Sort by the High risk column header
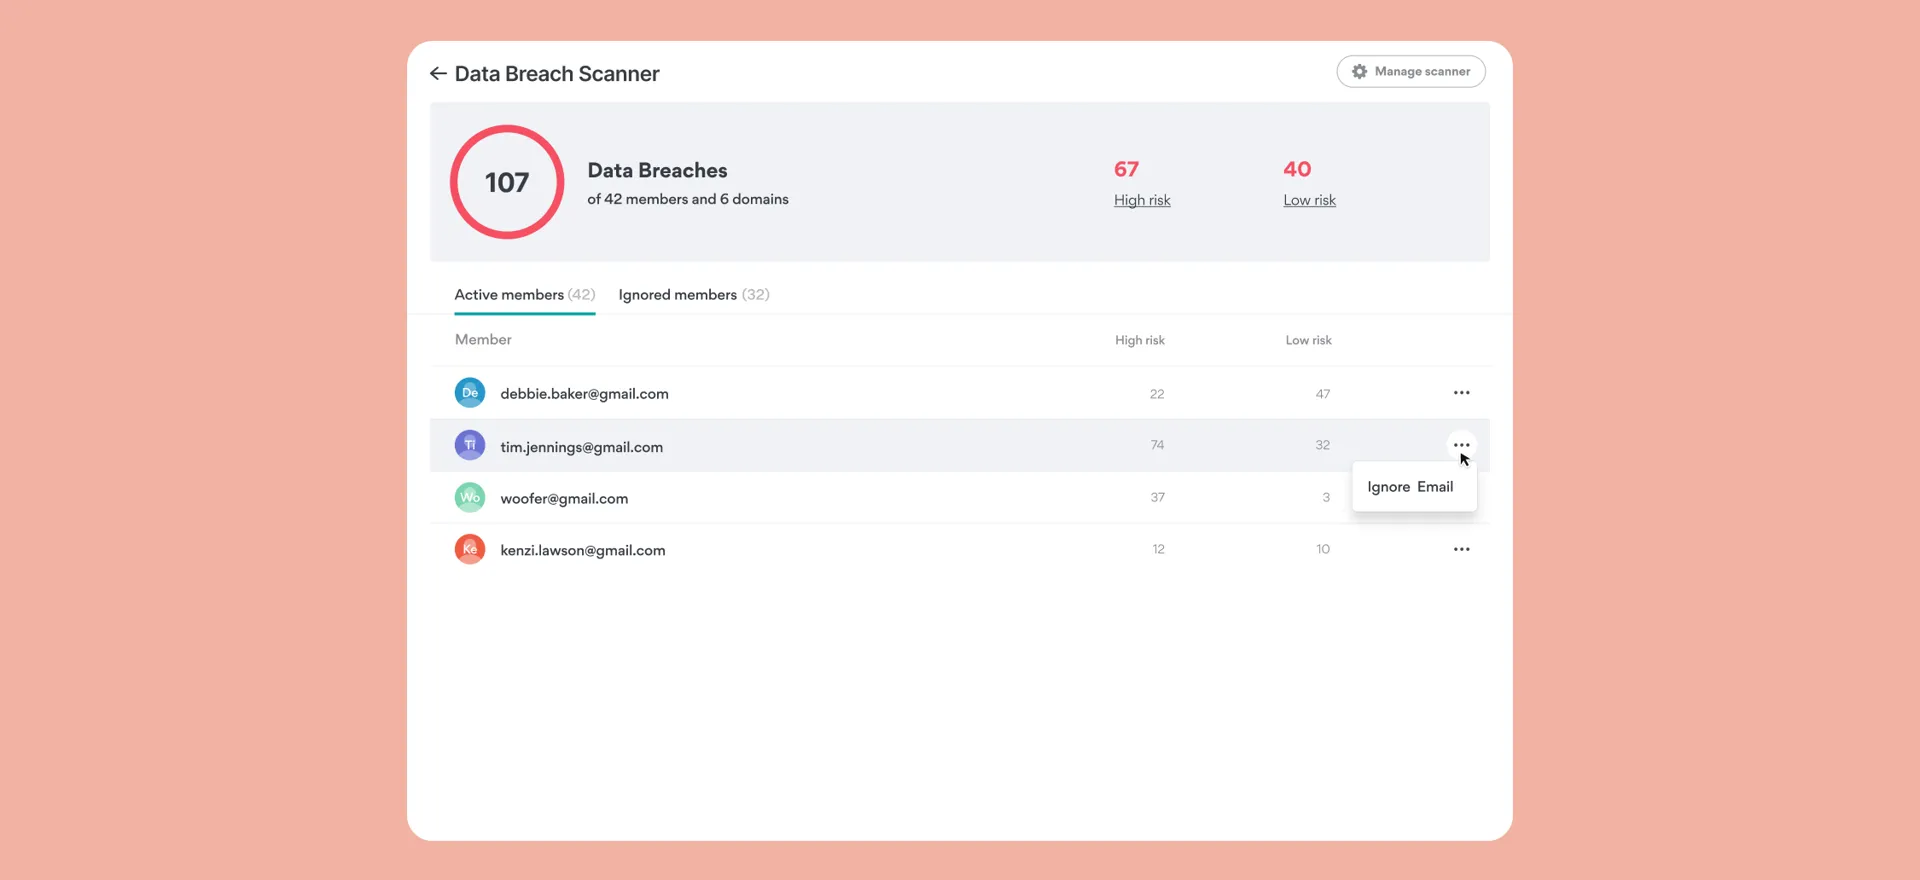This screenshot has height=880, width=1920. click(x=1139, y=340)
